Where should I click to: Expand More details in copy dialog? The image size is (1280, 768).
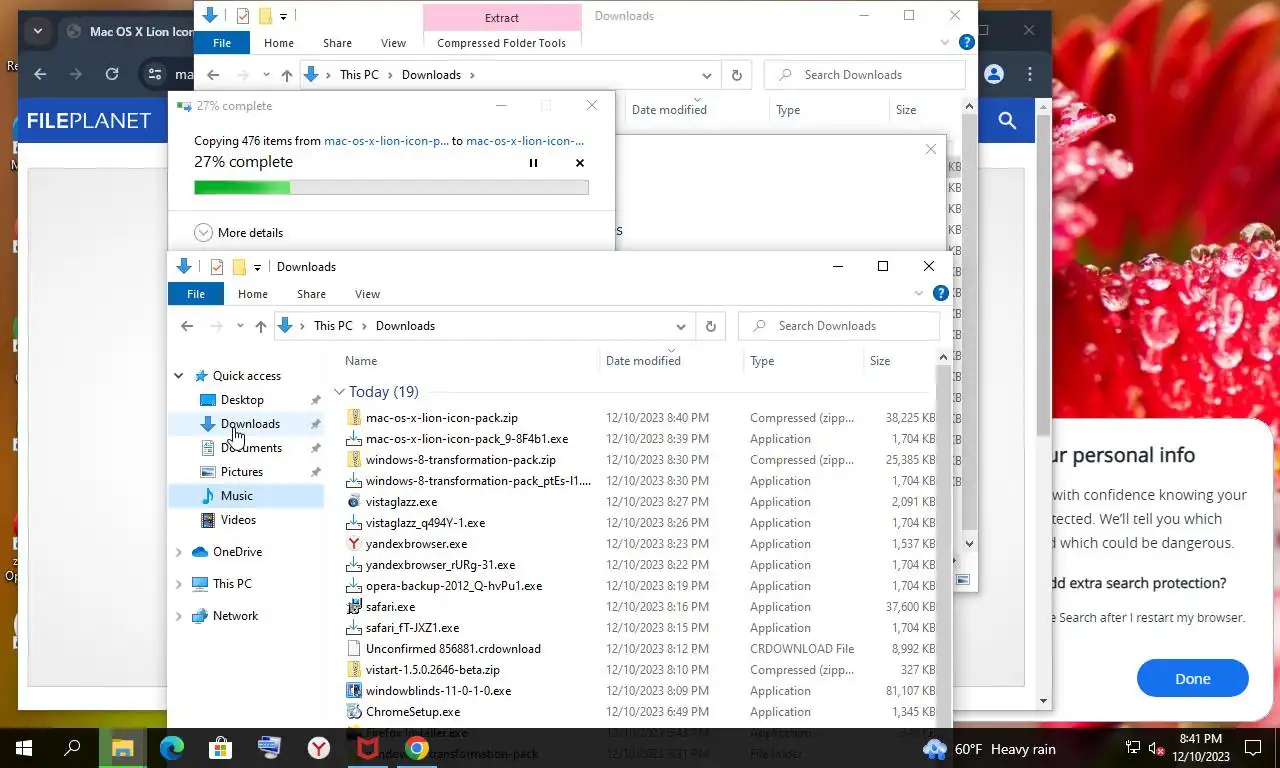[x=238, y=232]
